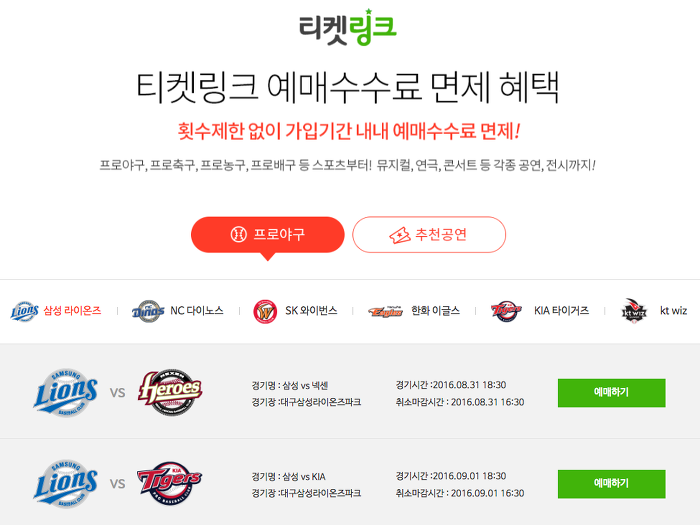
Task: Select the Hanwha Eagles team logo
Action: (x=386, y=311)
